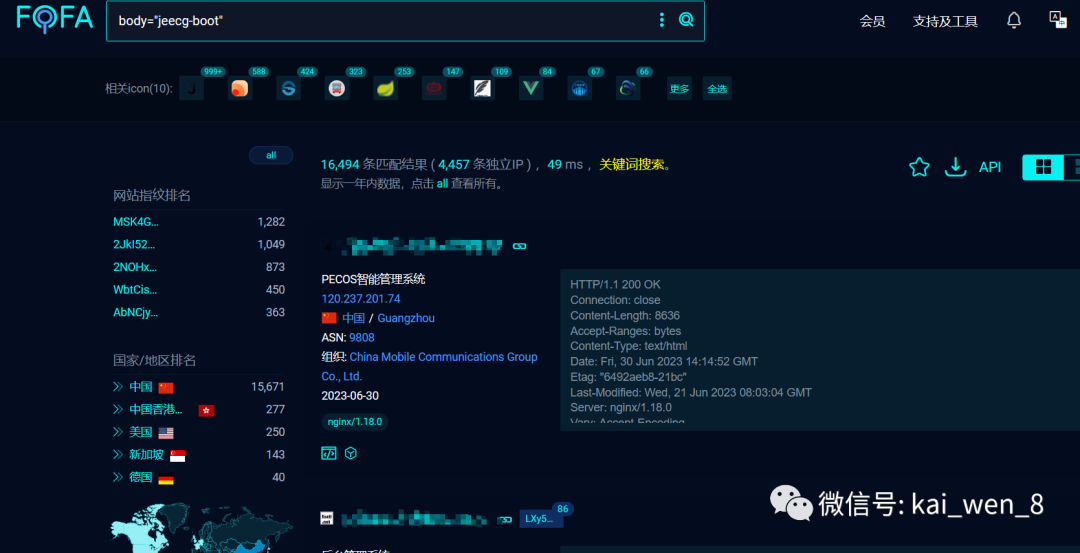Select the red emblem icon with 147 badge
Screen dimensions: 1080x553
[x=434, y=88]
